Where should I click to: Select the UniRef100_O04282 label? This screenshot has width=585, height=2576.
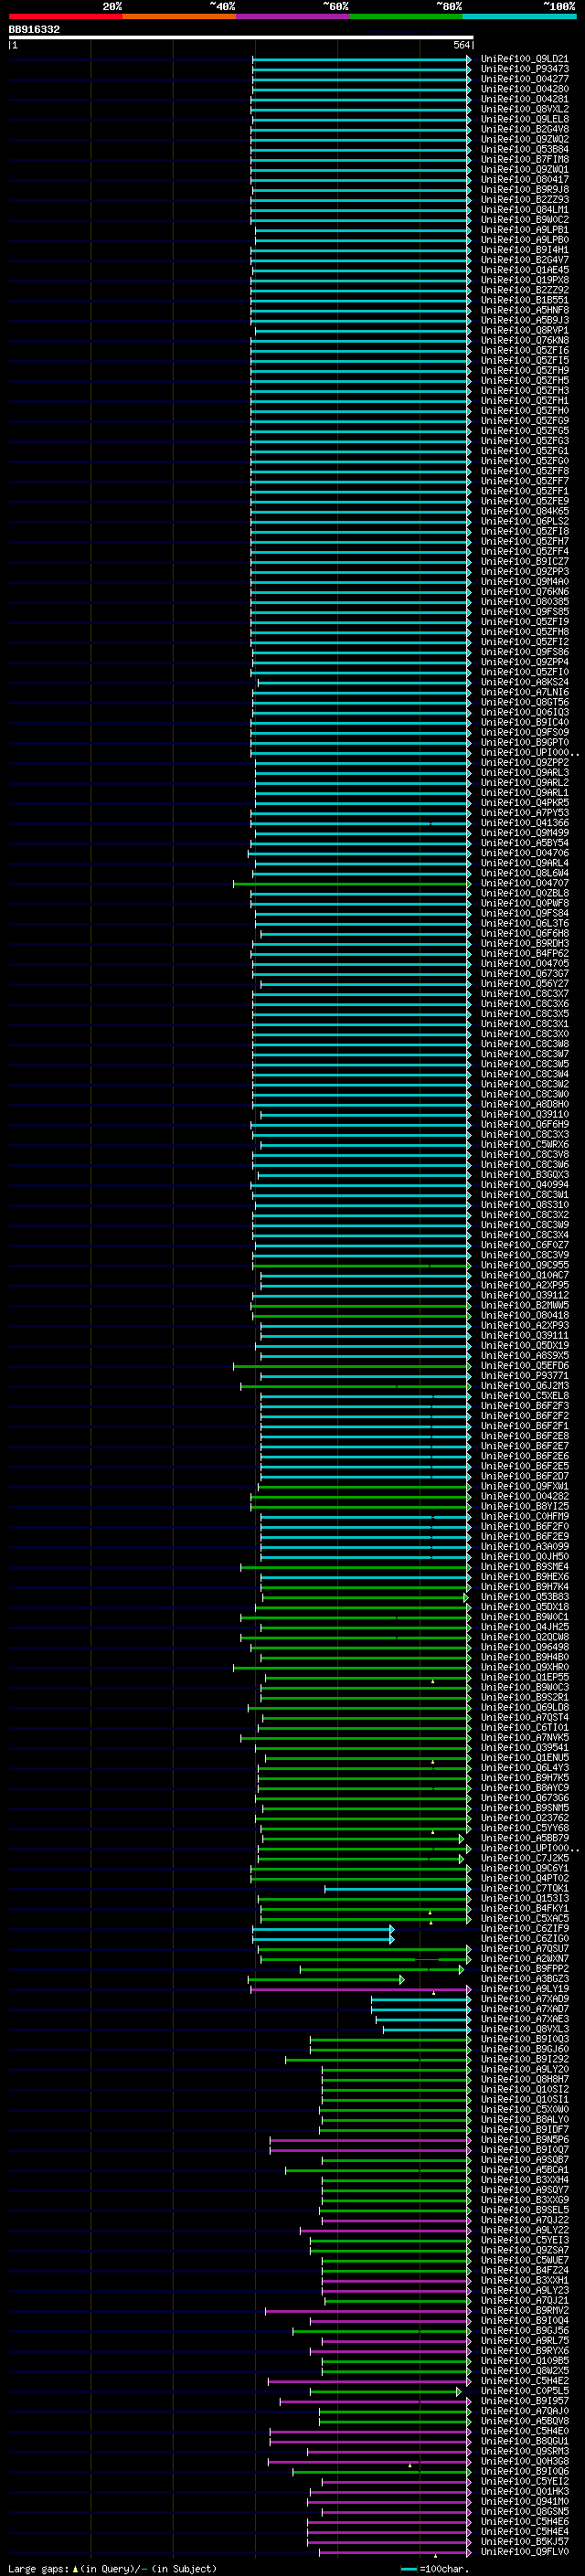click(524, 1497)
